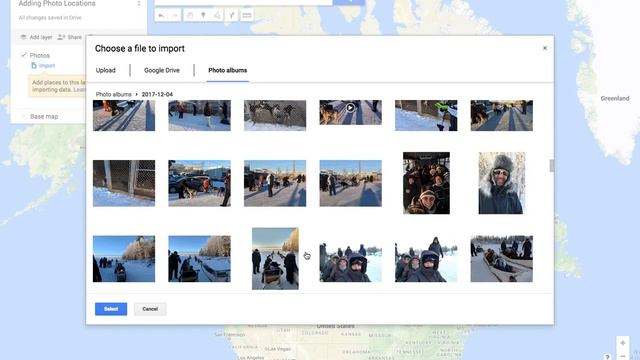This screenshot has width=640, height=360.
Task: Open map help question mark
Action: click(607, 357)
